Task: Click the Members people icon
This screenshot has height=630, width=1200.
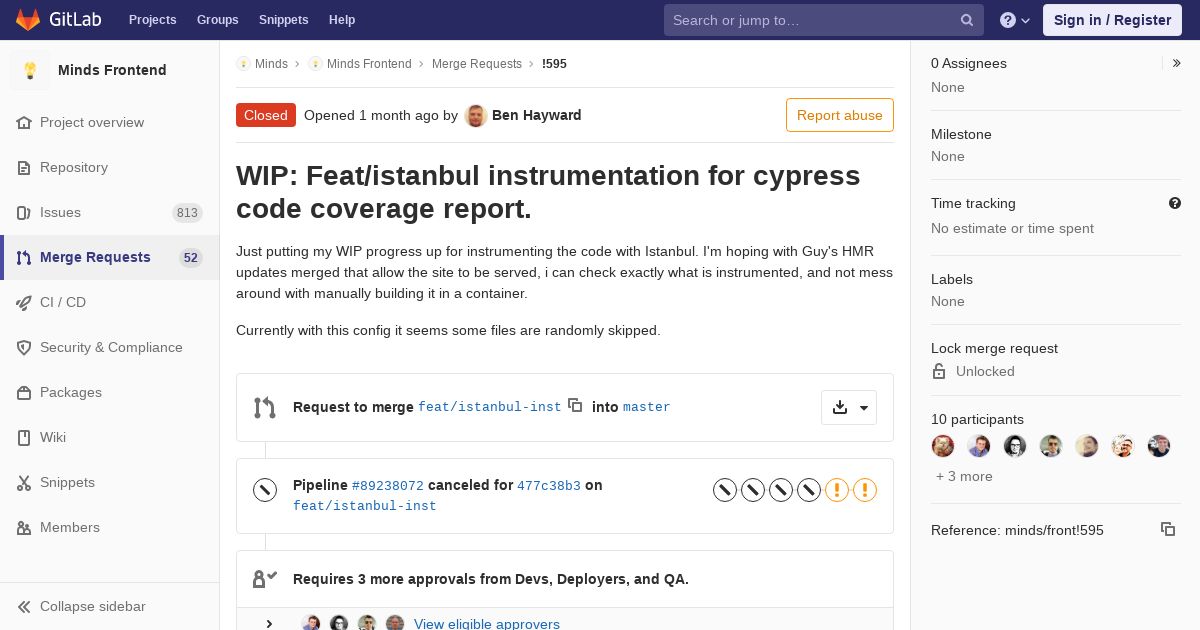Action: pos(24,527)
